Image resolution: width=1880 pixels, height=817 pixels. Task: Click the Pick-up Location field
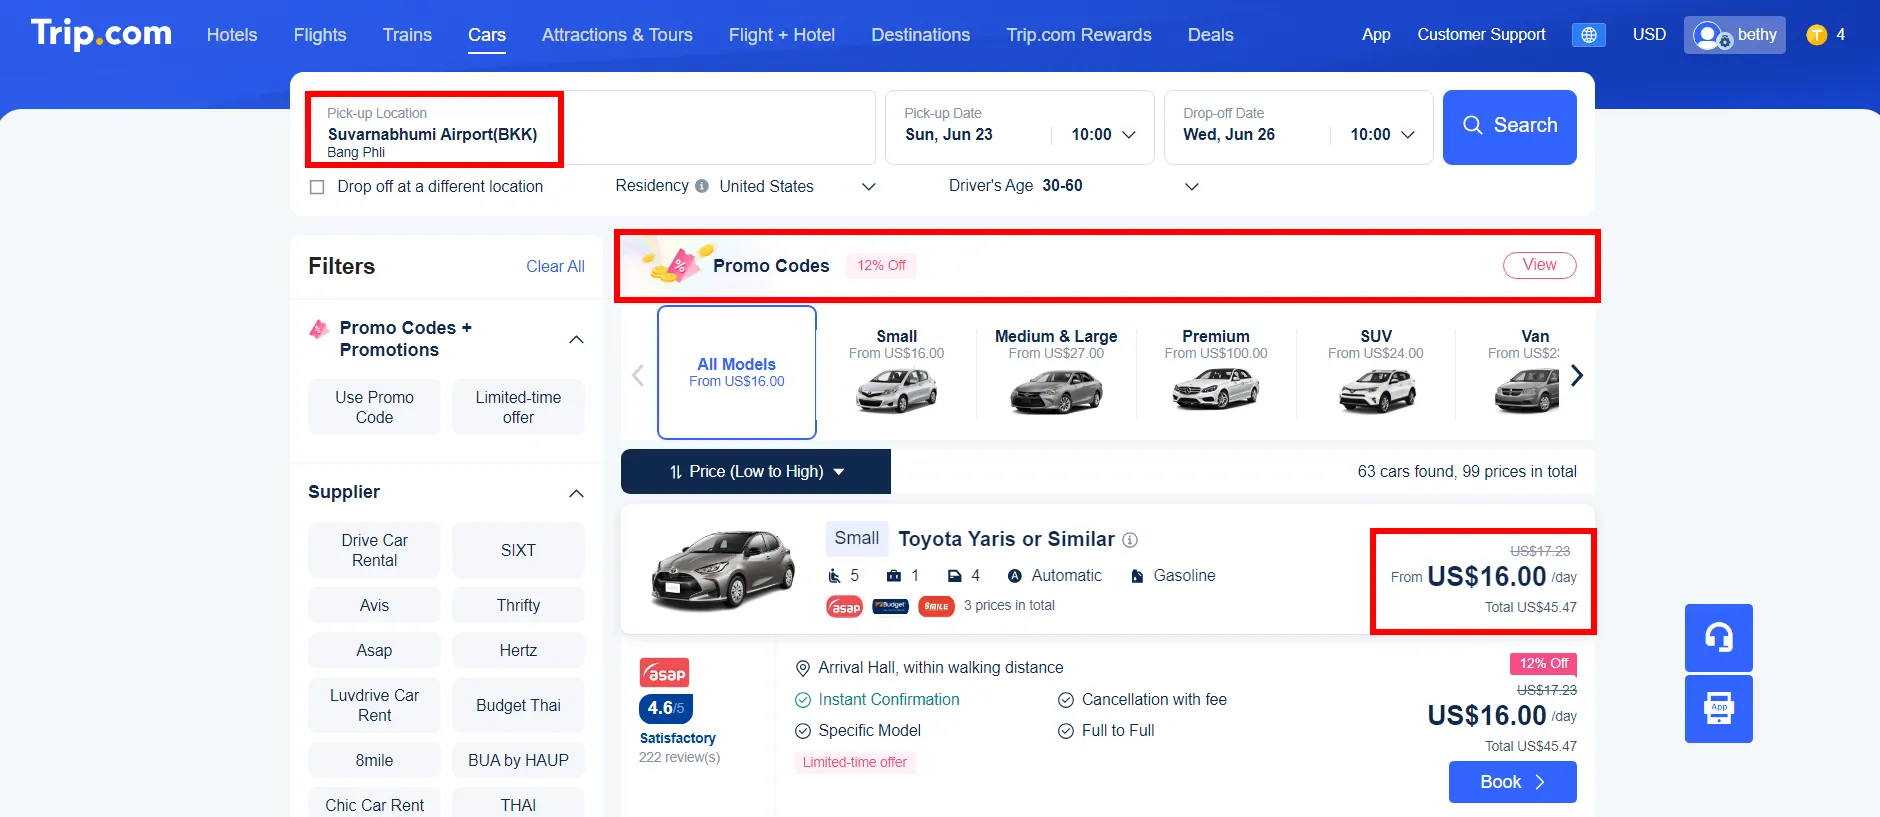(592, 128)
